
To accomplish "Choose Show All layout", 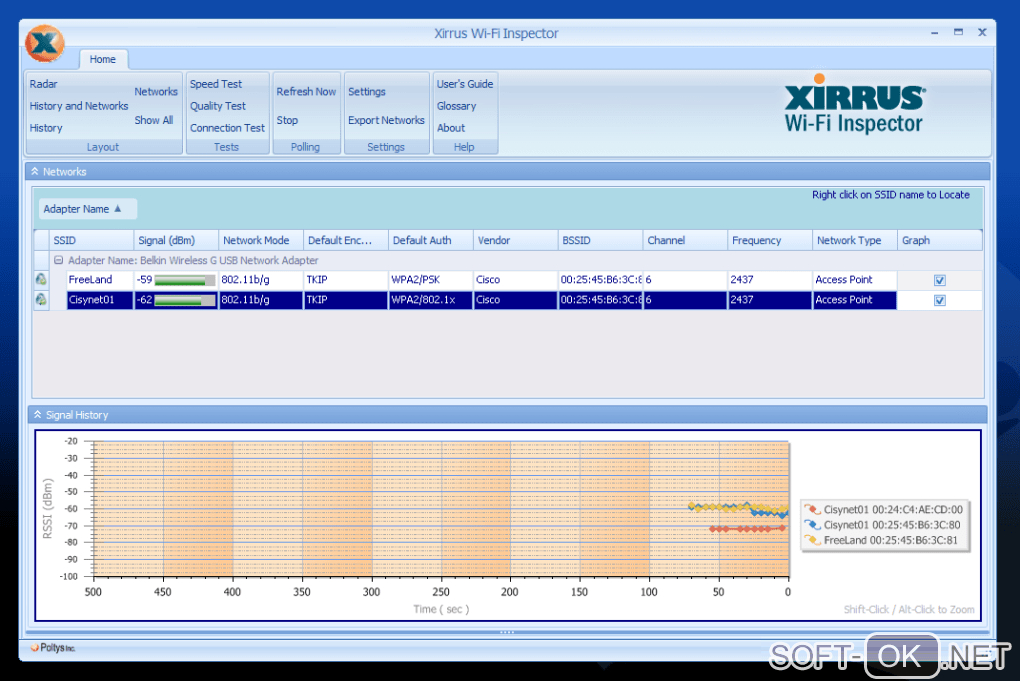I will coord(154,120).
